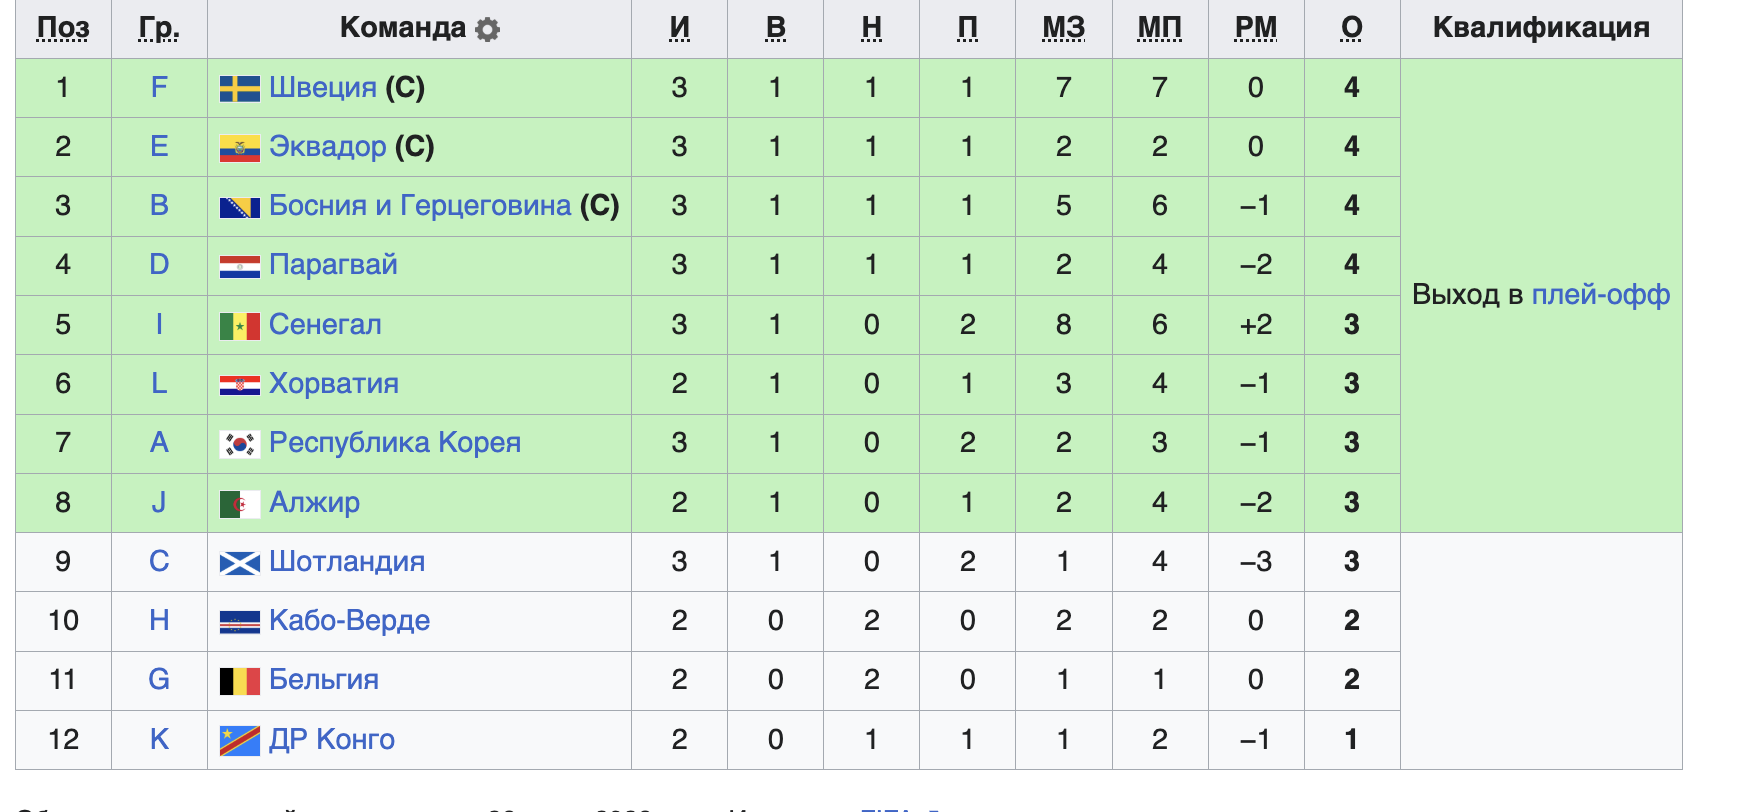Open the Швеция team link
This screenshot has height=812, width=1746.
pos(322,88)
